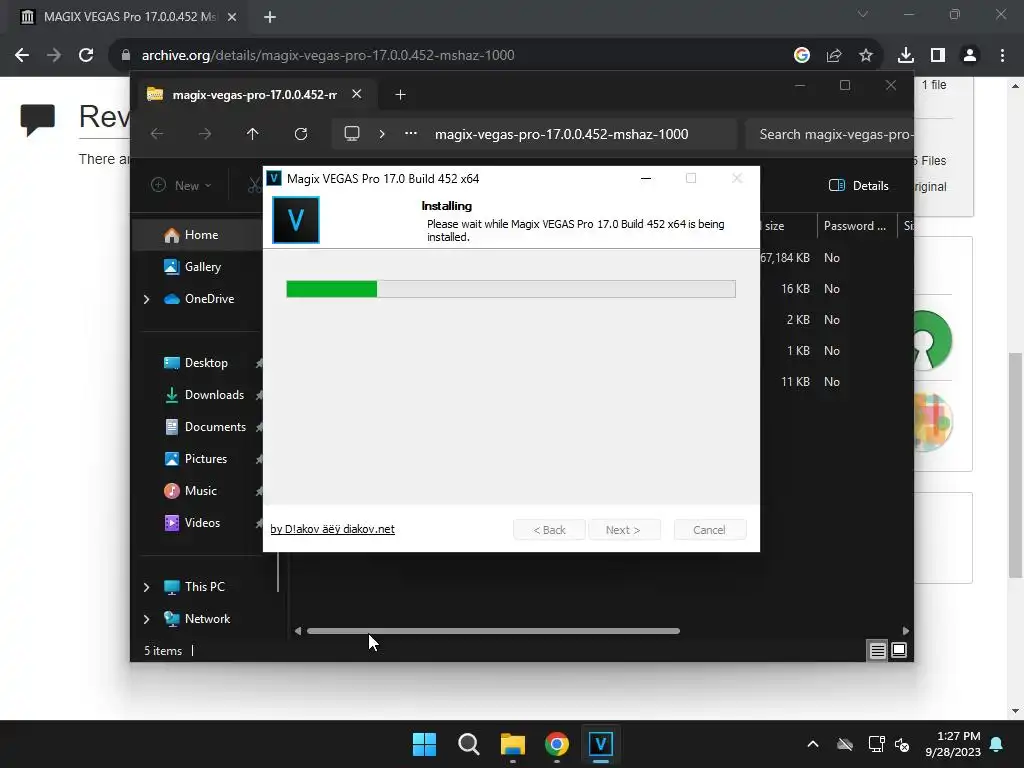Viewport: 1024px width, 768px height.
Task: Open the Chrome profile avatar
Action: (x=970, y=56)
